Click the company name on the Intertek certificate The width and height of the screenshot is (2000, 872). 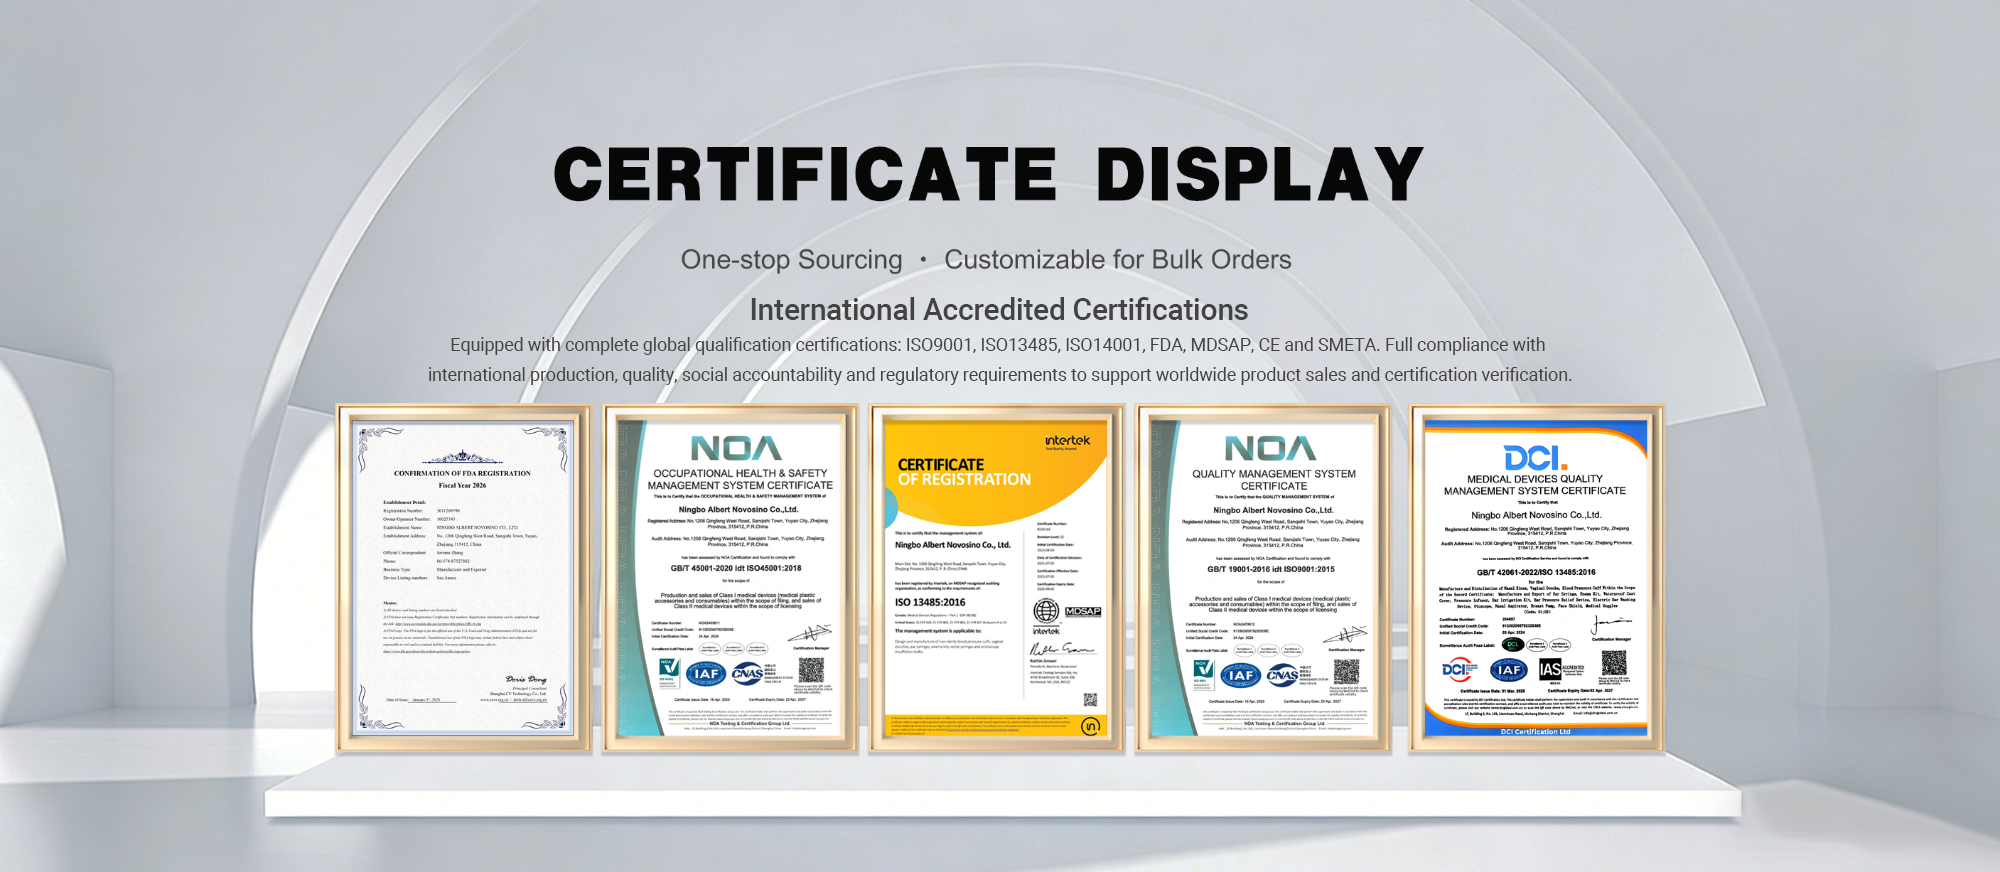click(x=953, y=545)
